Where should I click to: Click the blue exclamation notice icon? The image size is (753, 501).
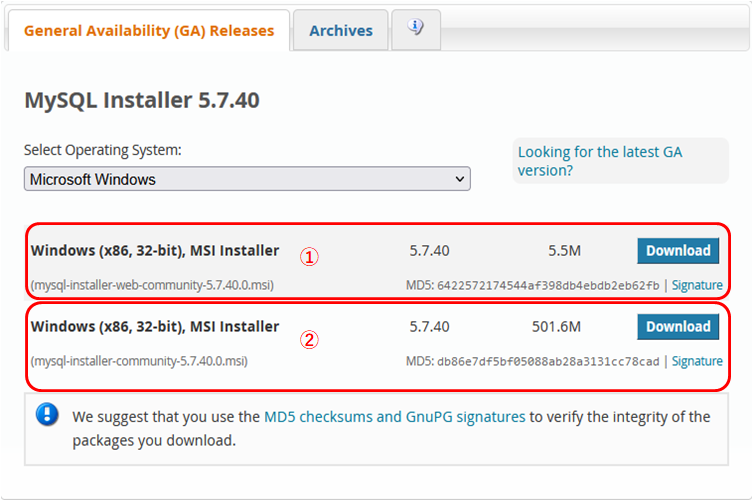[47, 414]
